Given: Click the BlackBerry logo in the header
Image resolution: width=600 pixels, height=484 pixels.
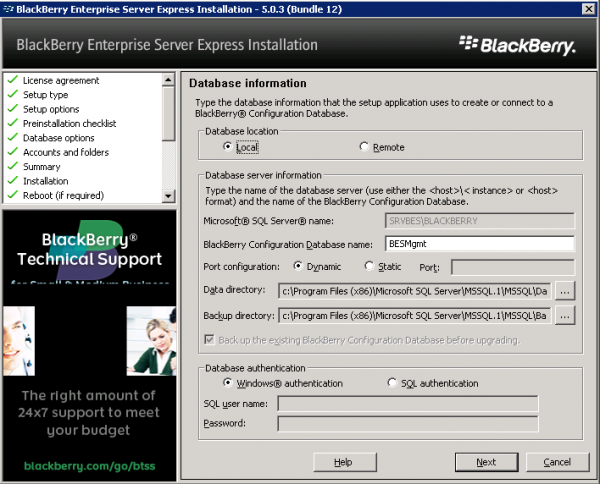Looking at the screenshot, I should click(x=517, y=45).
